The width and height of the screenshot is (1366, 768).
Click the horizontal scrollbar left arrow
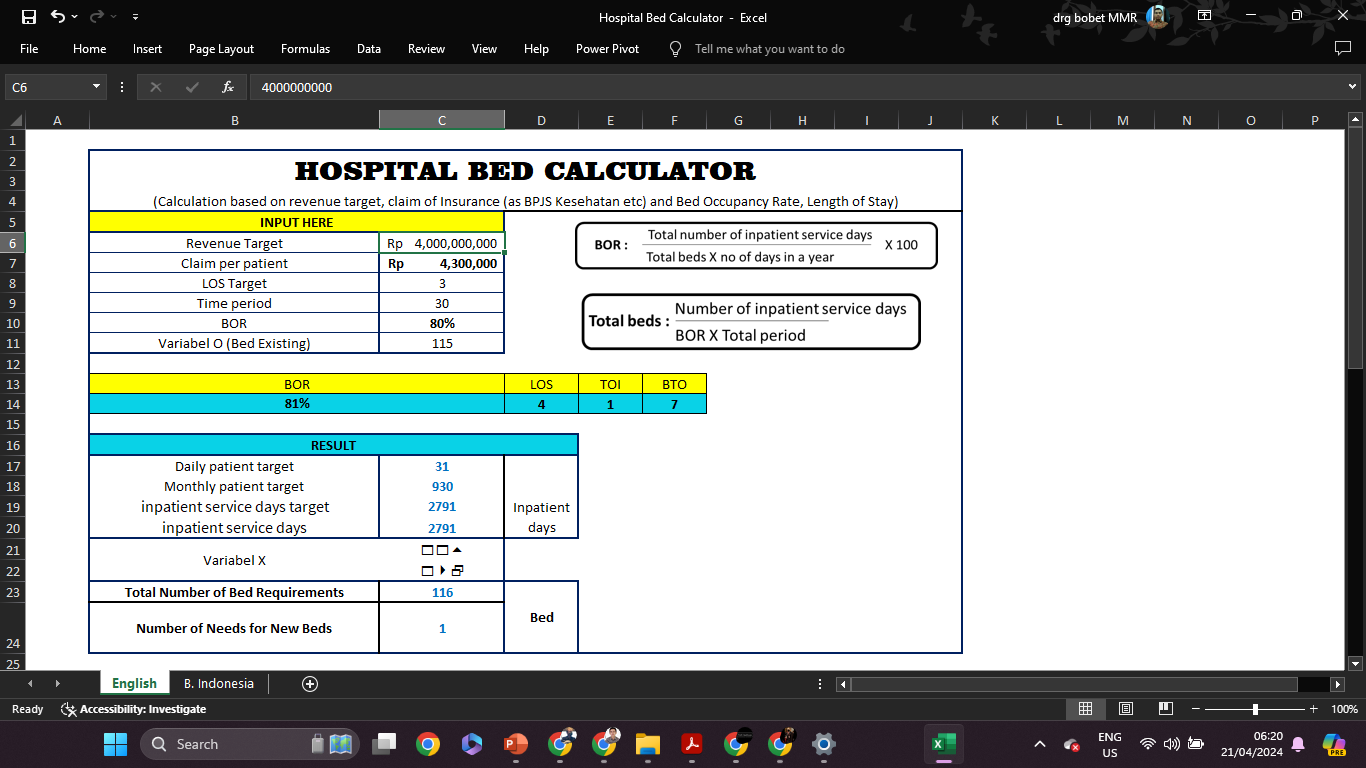pos(843,684)
